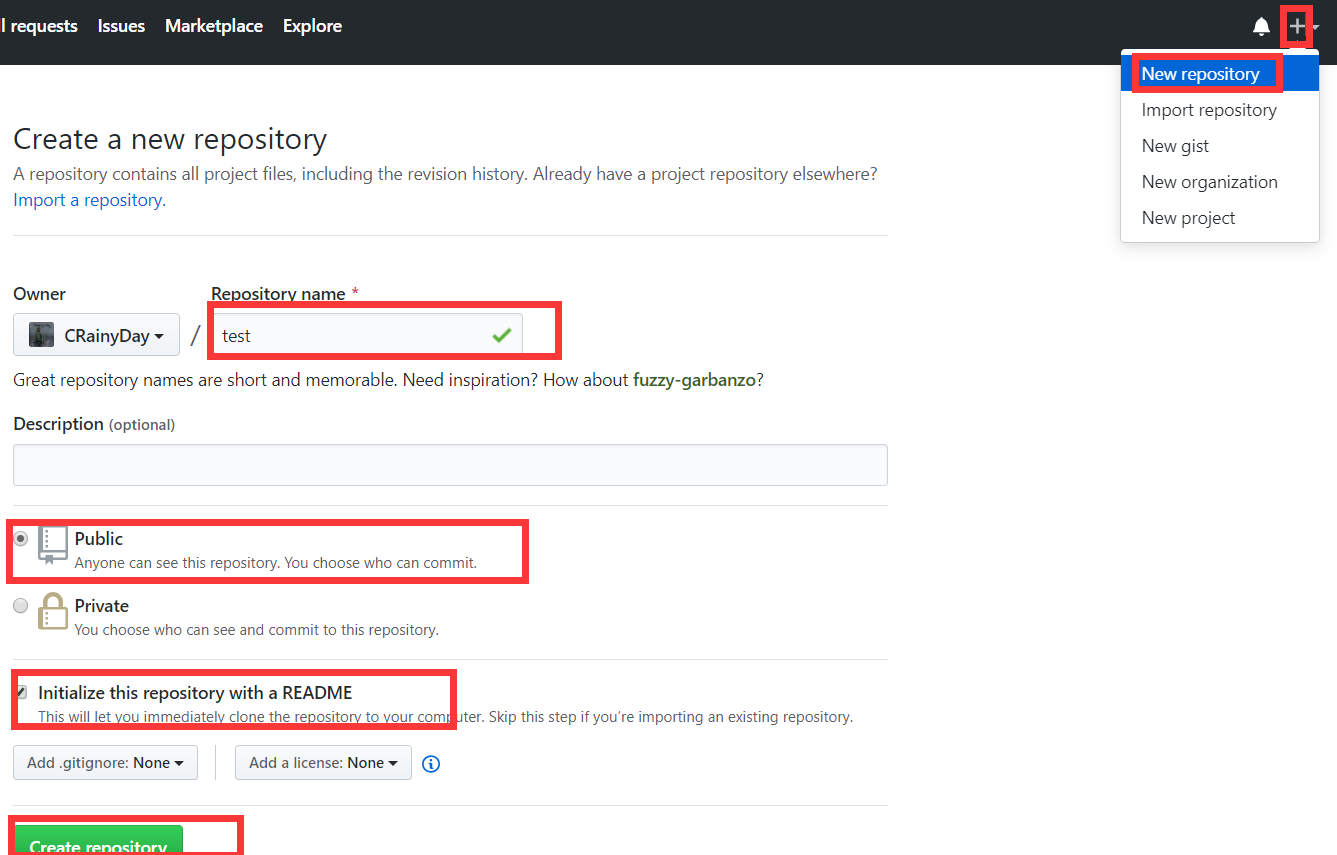
Task: Open the Add a license dropdown
Action: click(x=322, y=762)
